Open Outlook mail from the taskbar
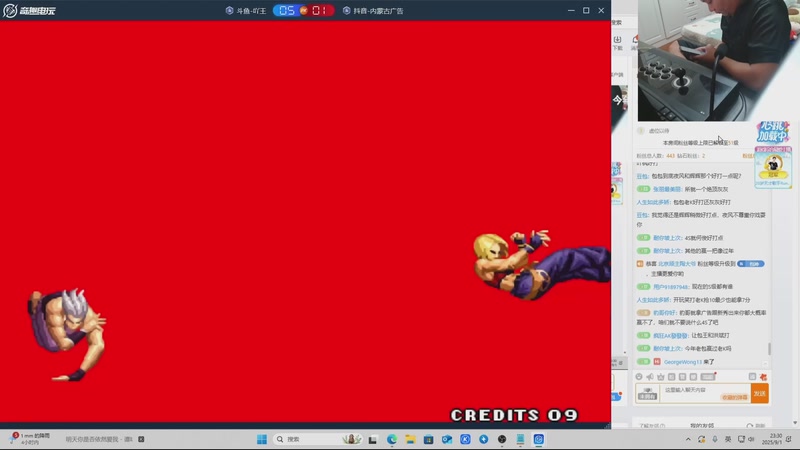Viewport: 800px width, 450px height. tap(447, 439)
